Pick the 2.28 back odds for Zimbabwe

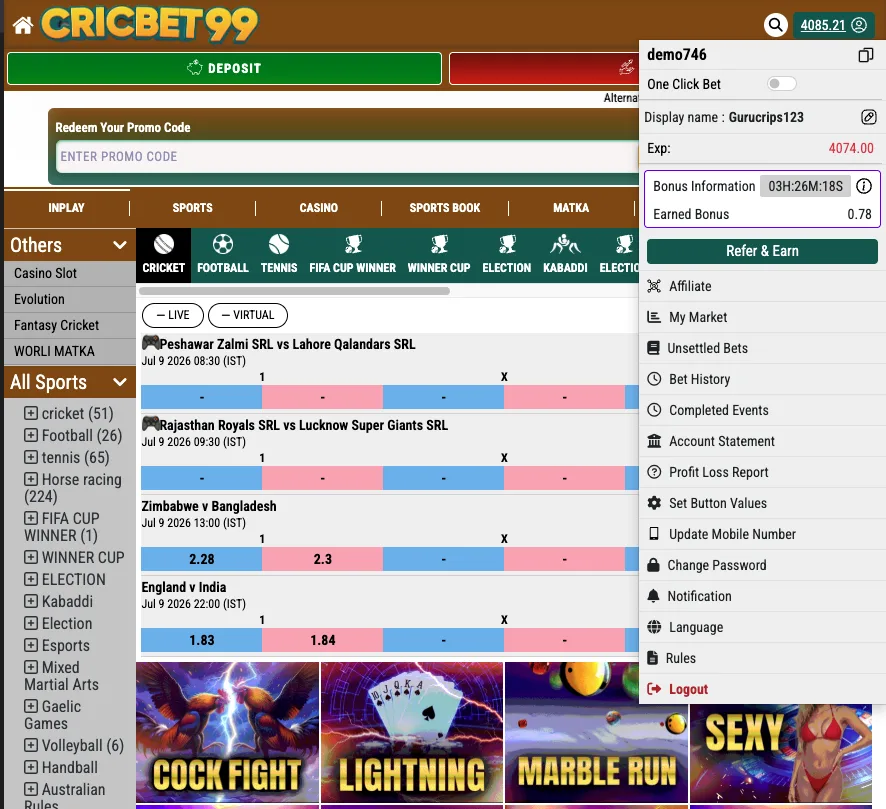202,559
